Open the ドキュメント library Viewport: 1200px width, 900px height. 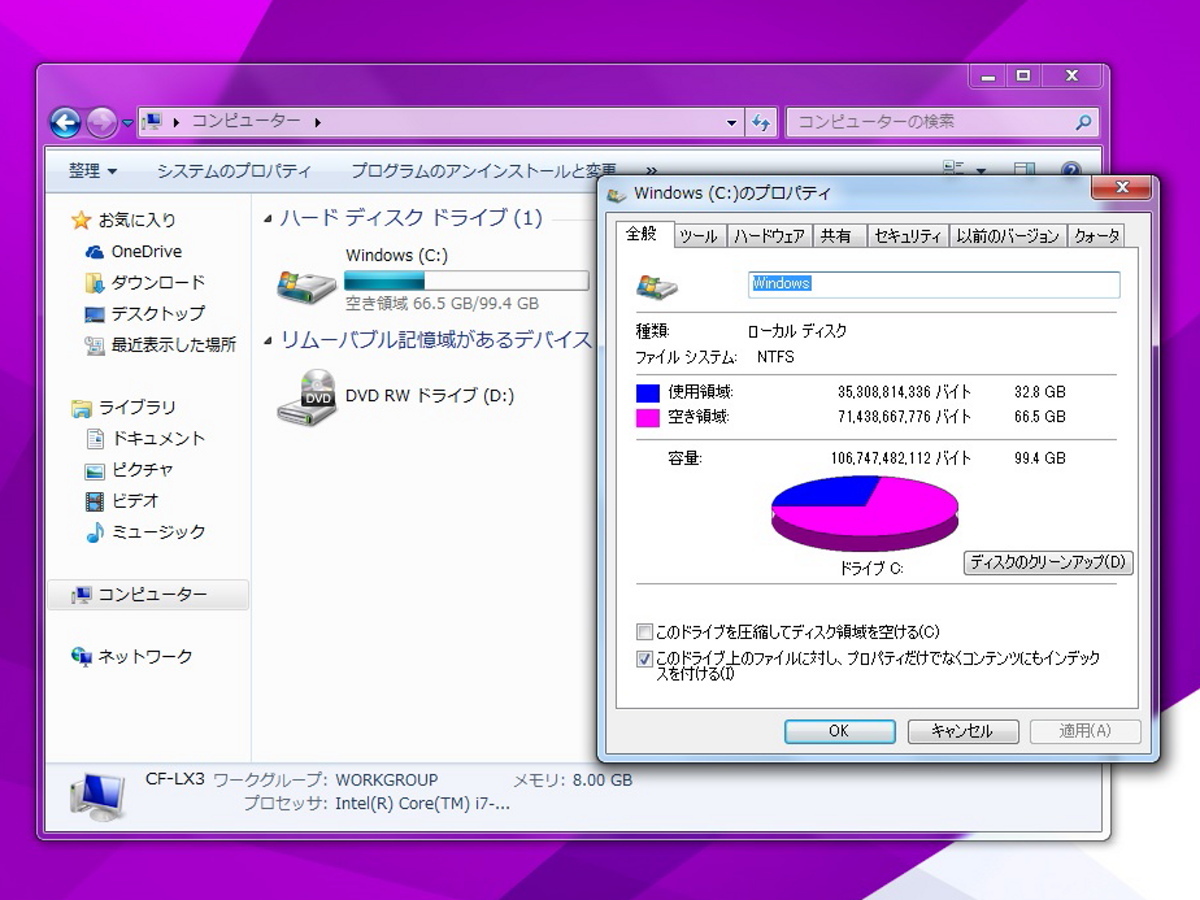click(x=157, y=438)
